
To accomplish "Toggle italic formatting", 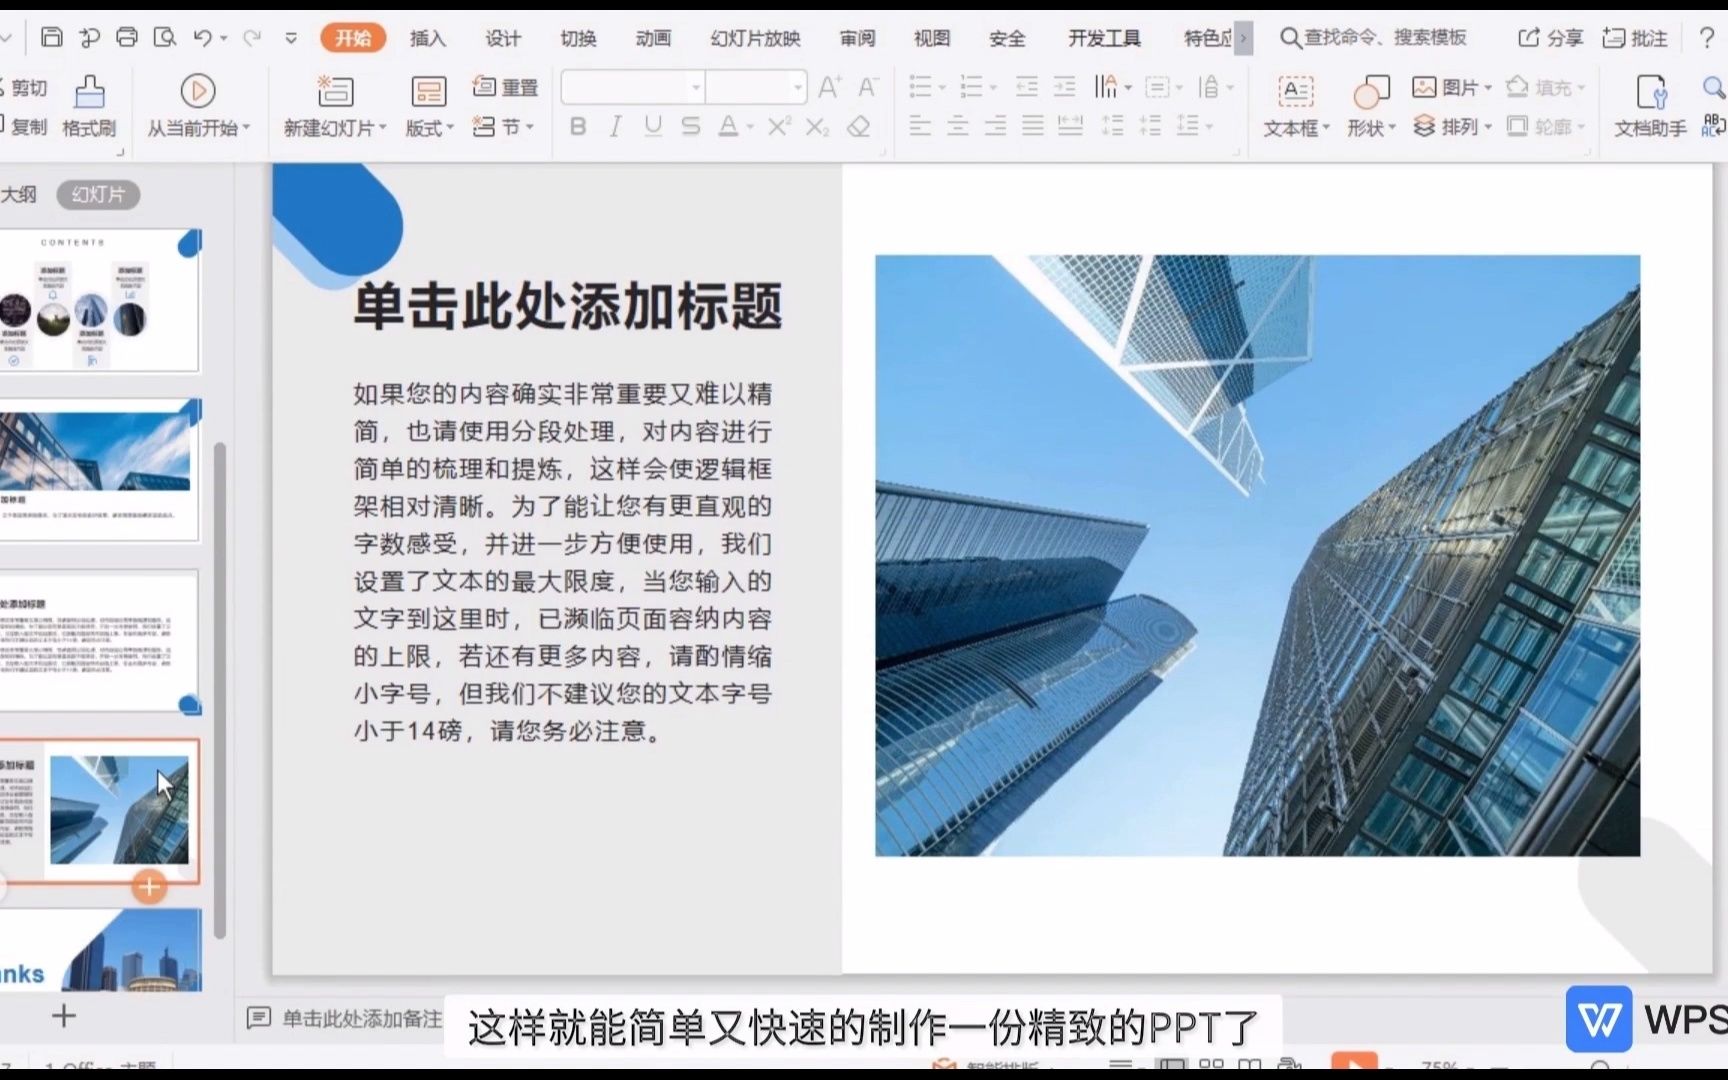I will (615, 126).
